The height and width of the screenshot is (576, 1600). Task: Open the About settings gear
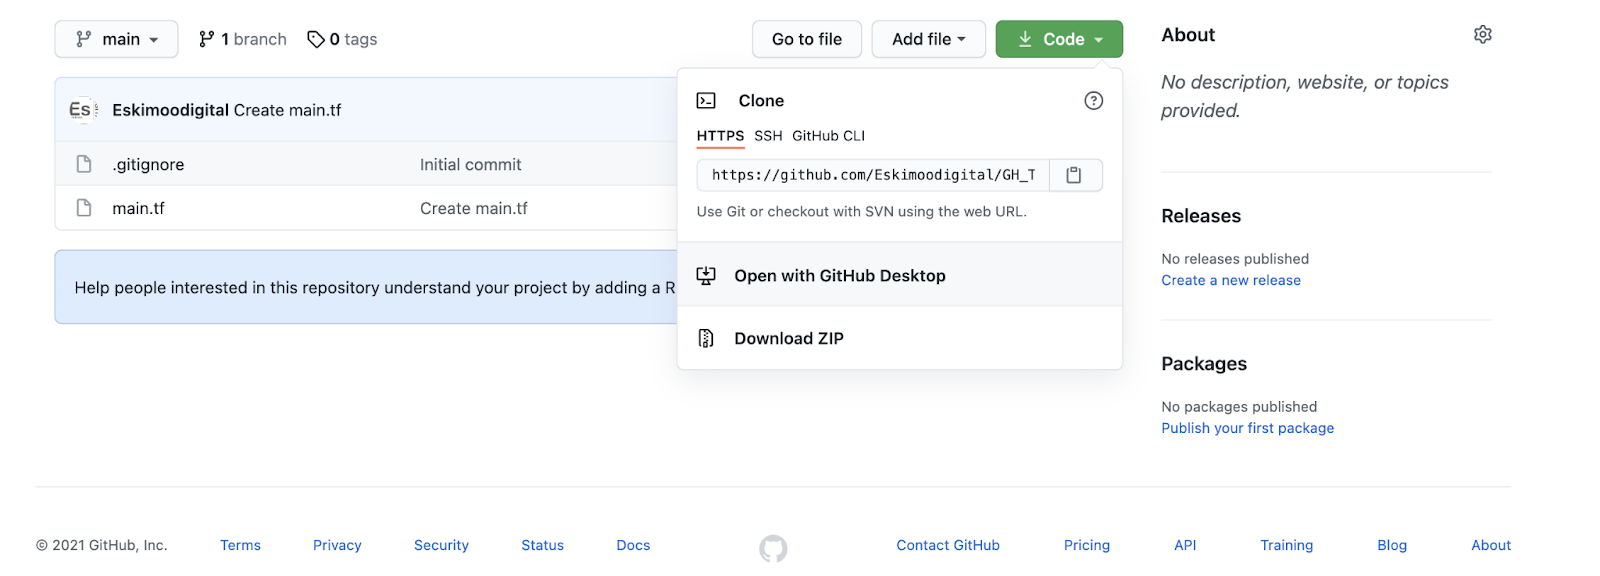tap(1483, 35)
